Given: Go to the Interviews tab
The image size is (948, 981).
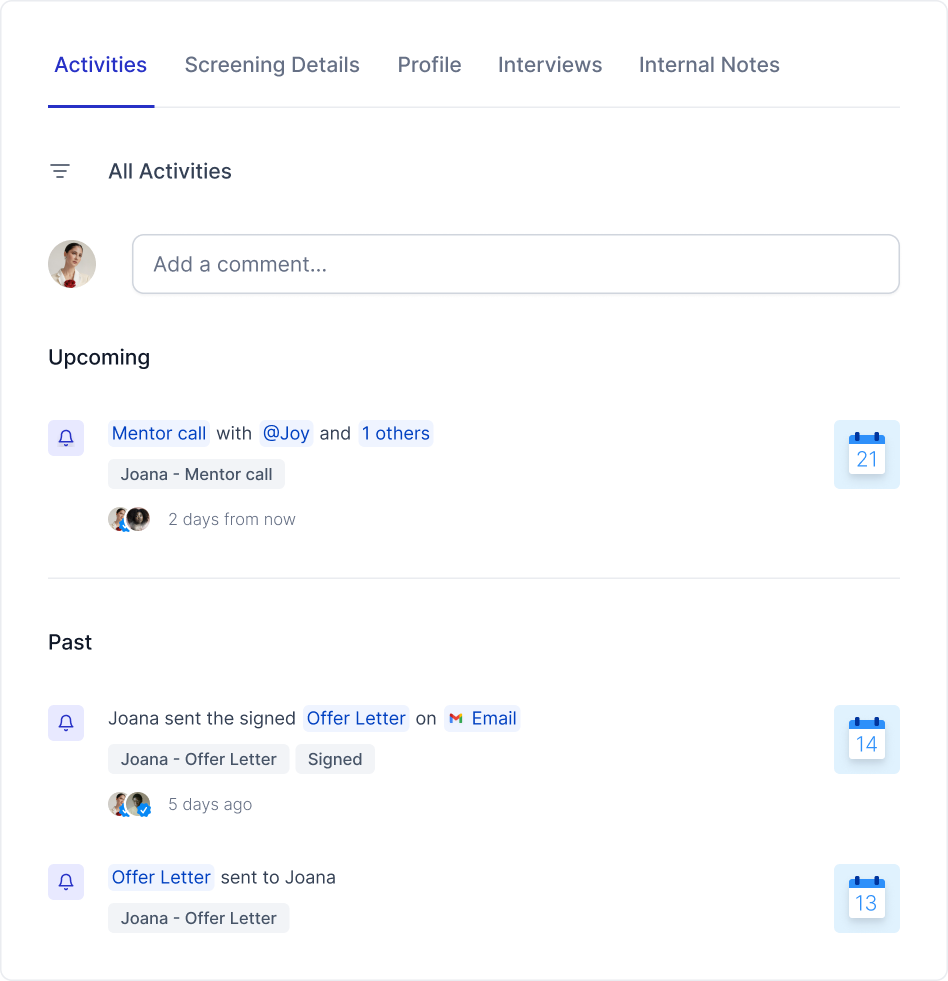Looking at the screenshot, I should coord(550,65).
